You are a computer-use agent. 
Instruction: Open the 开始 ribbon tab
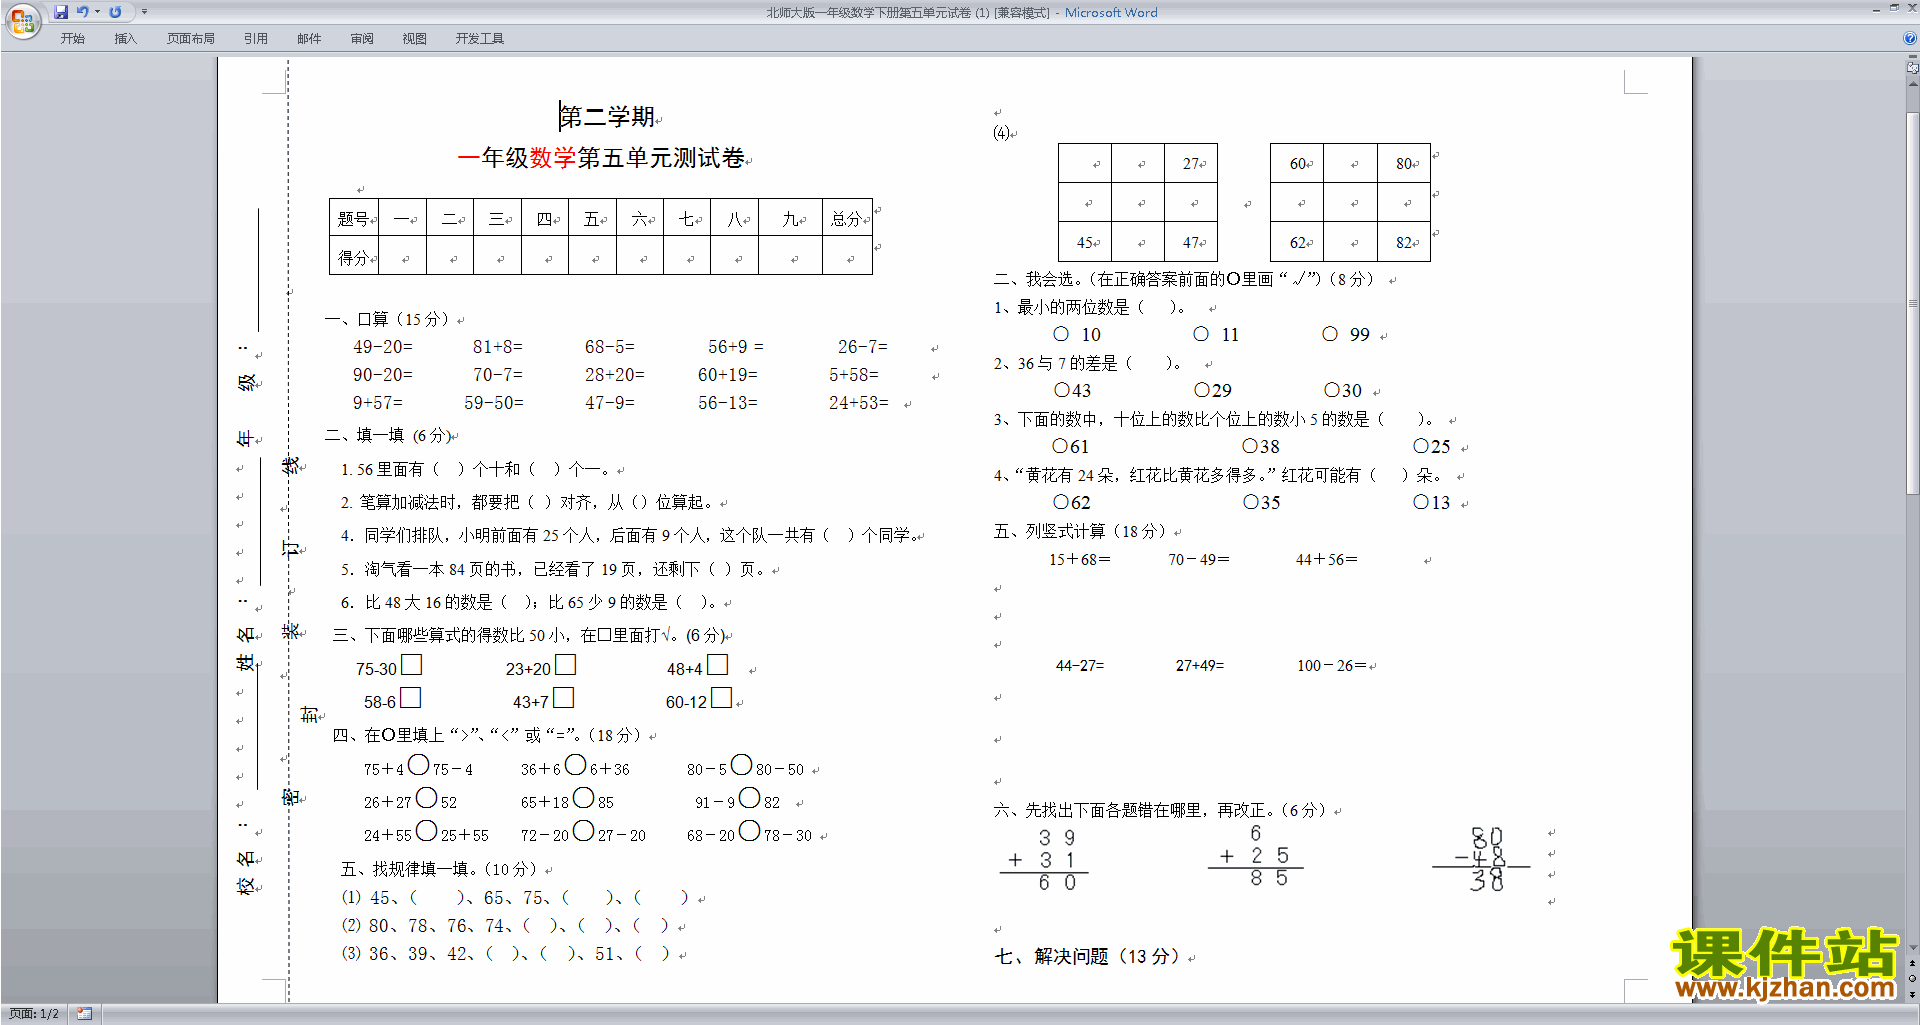coord(72,38)
